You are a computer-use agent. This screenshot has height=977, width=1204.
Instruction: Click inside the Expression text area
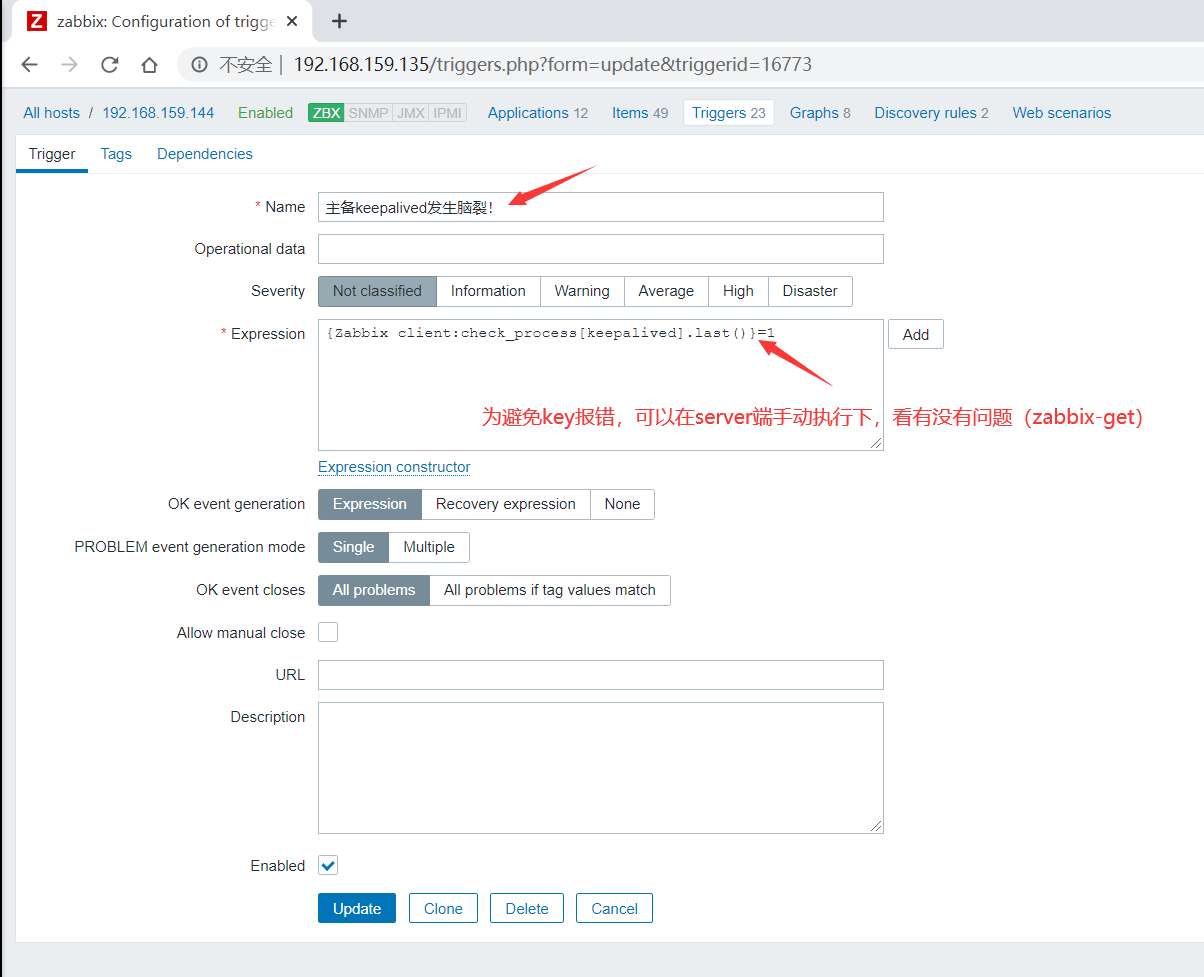point(601,385)
